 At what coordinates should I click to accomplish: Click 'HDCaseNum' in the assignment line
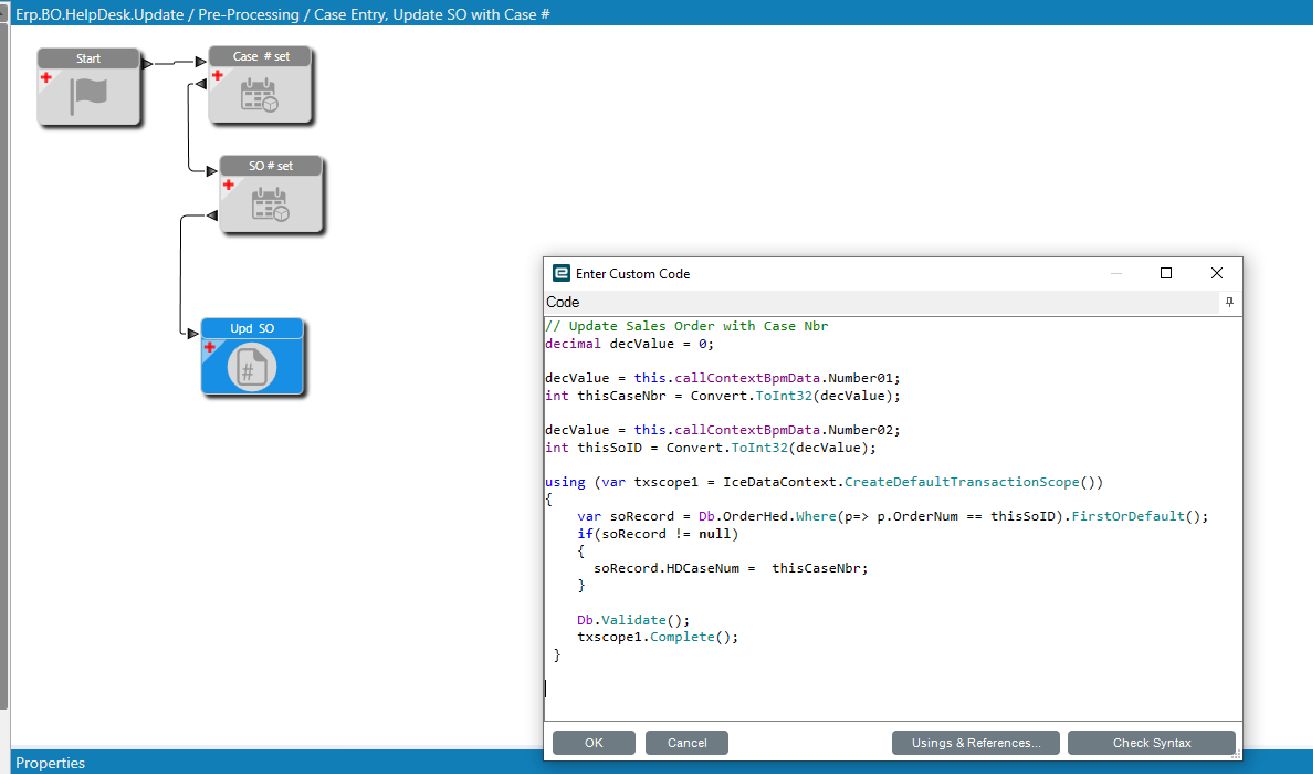coord(702,568)
